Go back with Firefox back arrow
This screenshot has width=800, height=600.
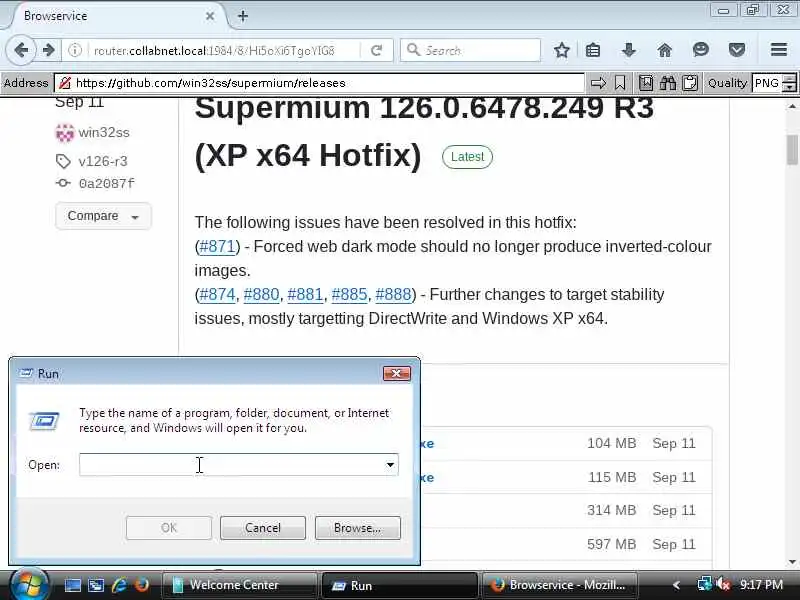(x=21, y=50)
